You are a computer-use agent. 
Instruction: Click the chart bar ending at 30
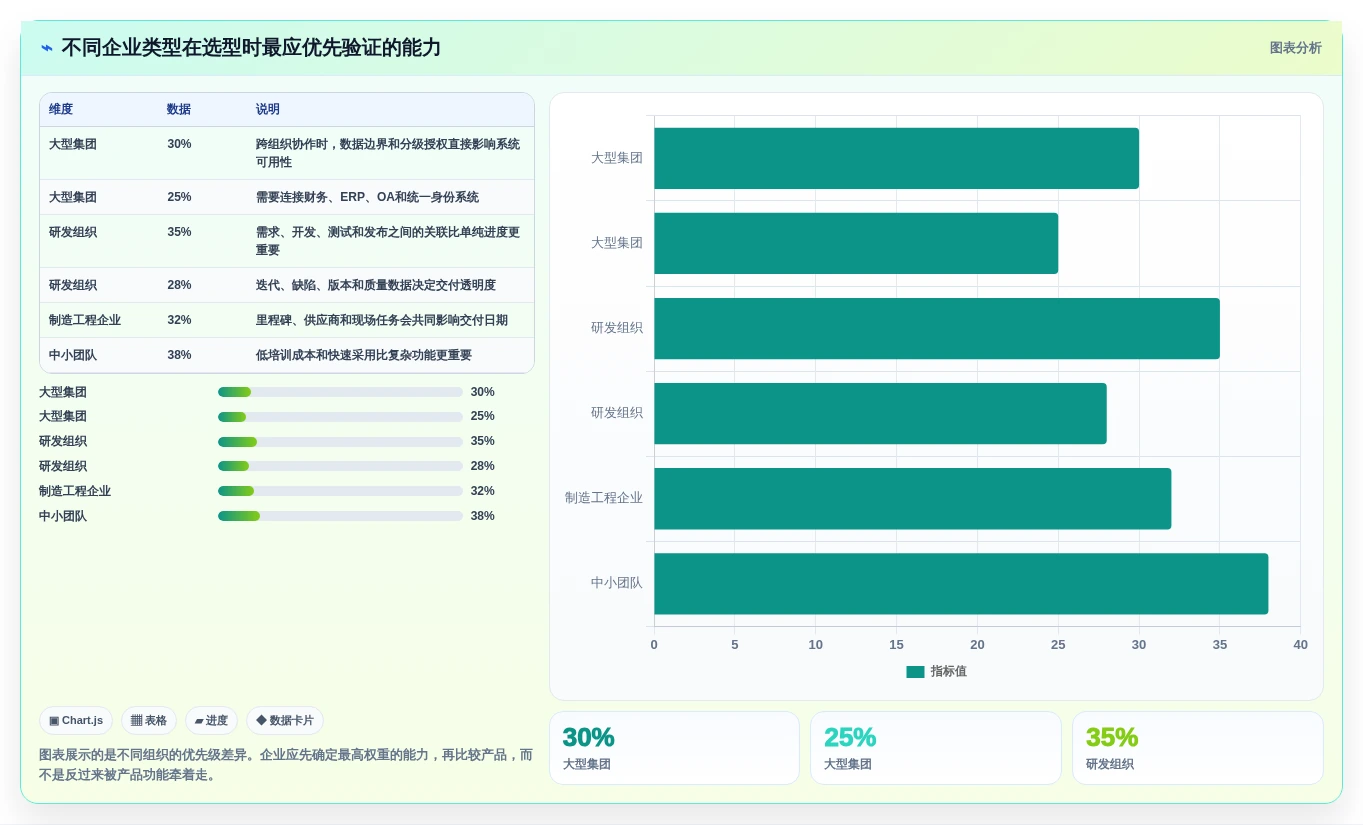click(x=896, y=158)
